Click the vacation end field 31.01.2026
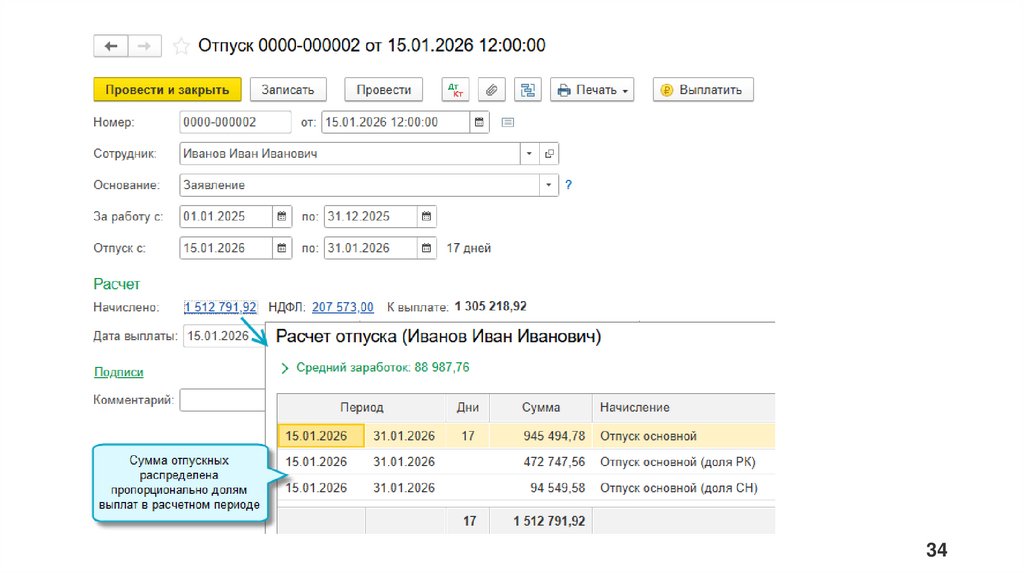 tap(370, 248)
